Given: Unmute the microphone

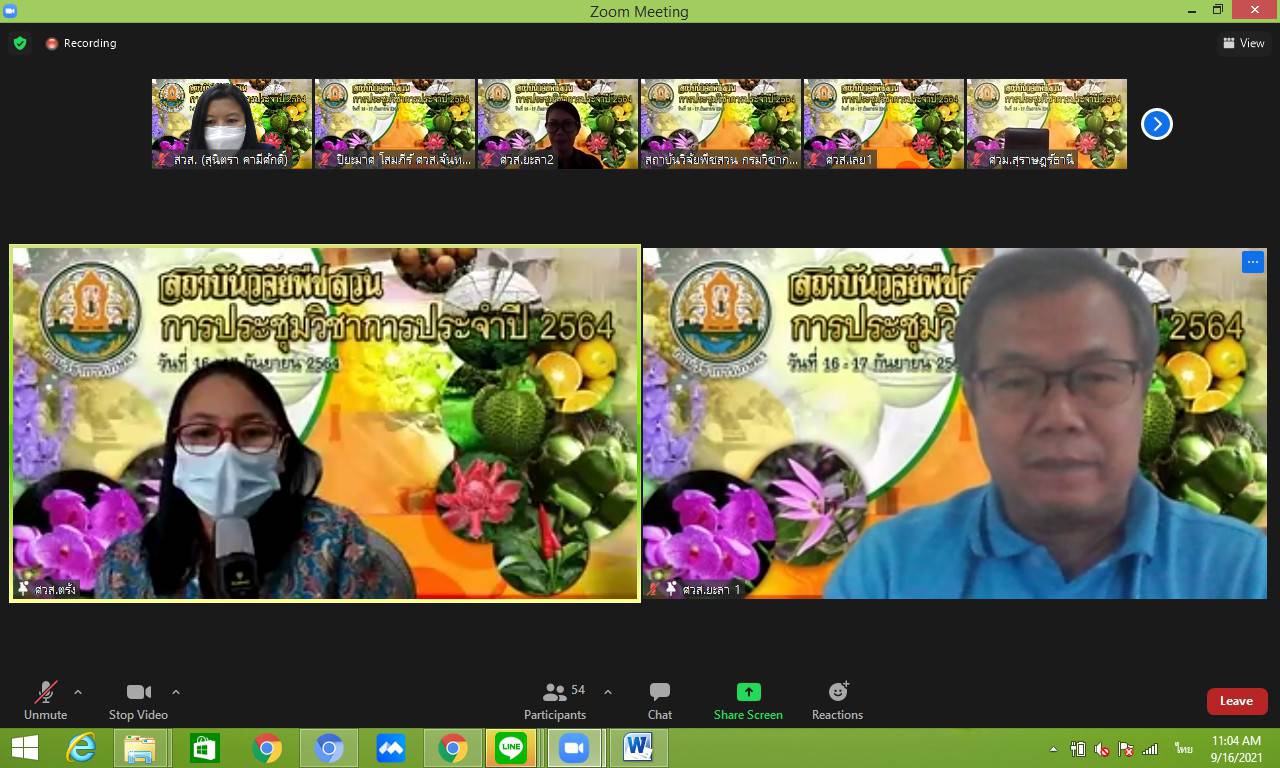Looking at the screenshot, I should [x=45, y=700].
